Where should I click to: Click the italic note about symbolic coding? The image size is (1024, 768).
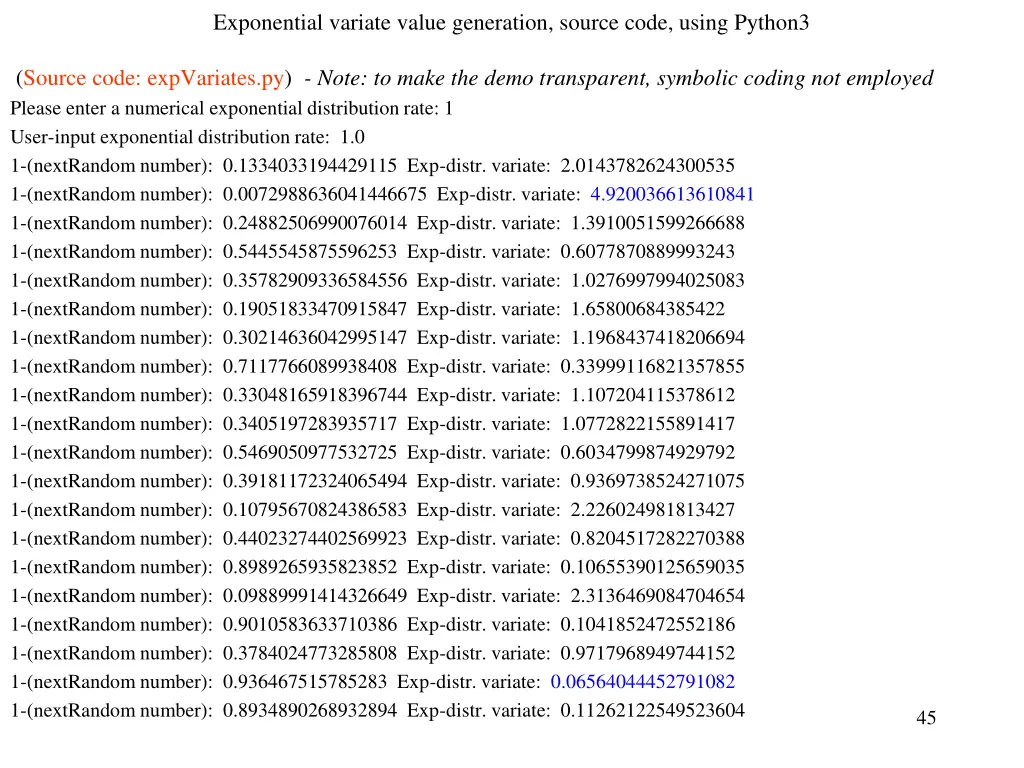[625, 79]
